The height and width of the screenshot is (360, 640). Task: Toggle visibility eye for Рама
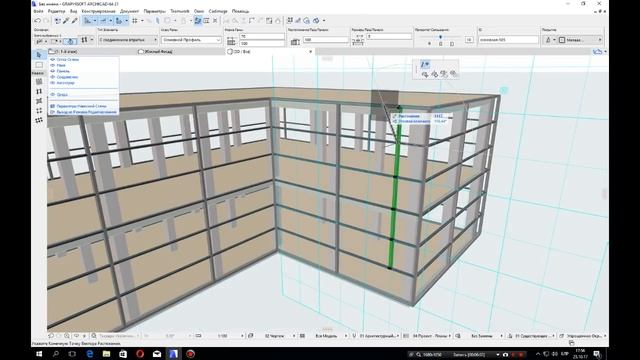click(52, 65)
